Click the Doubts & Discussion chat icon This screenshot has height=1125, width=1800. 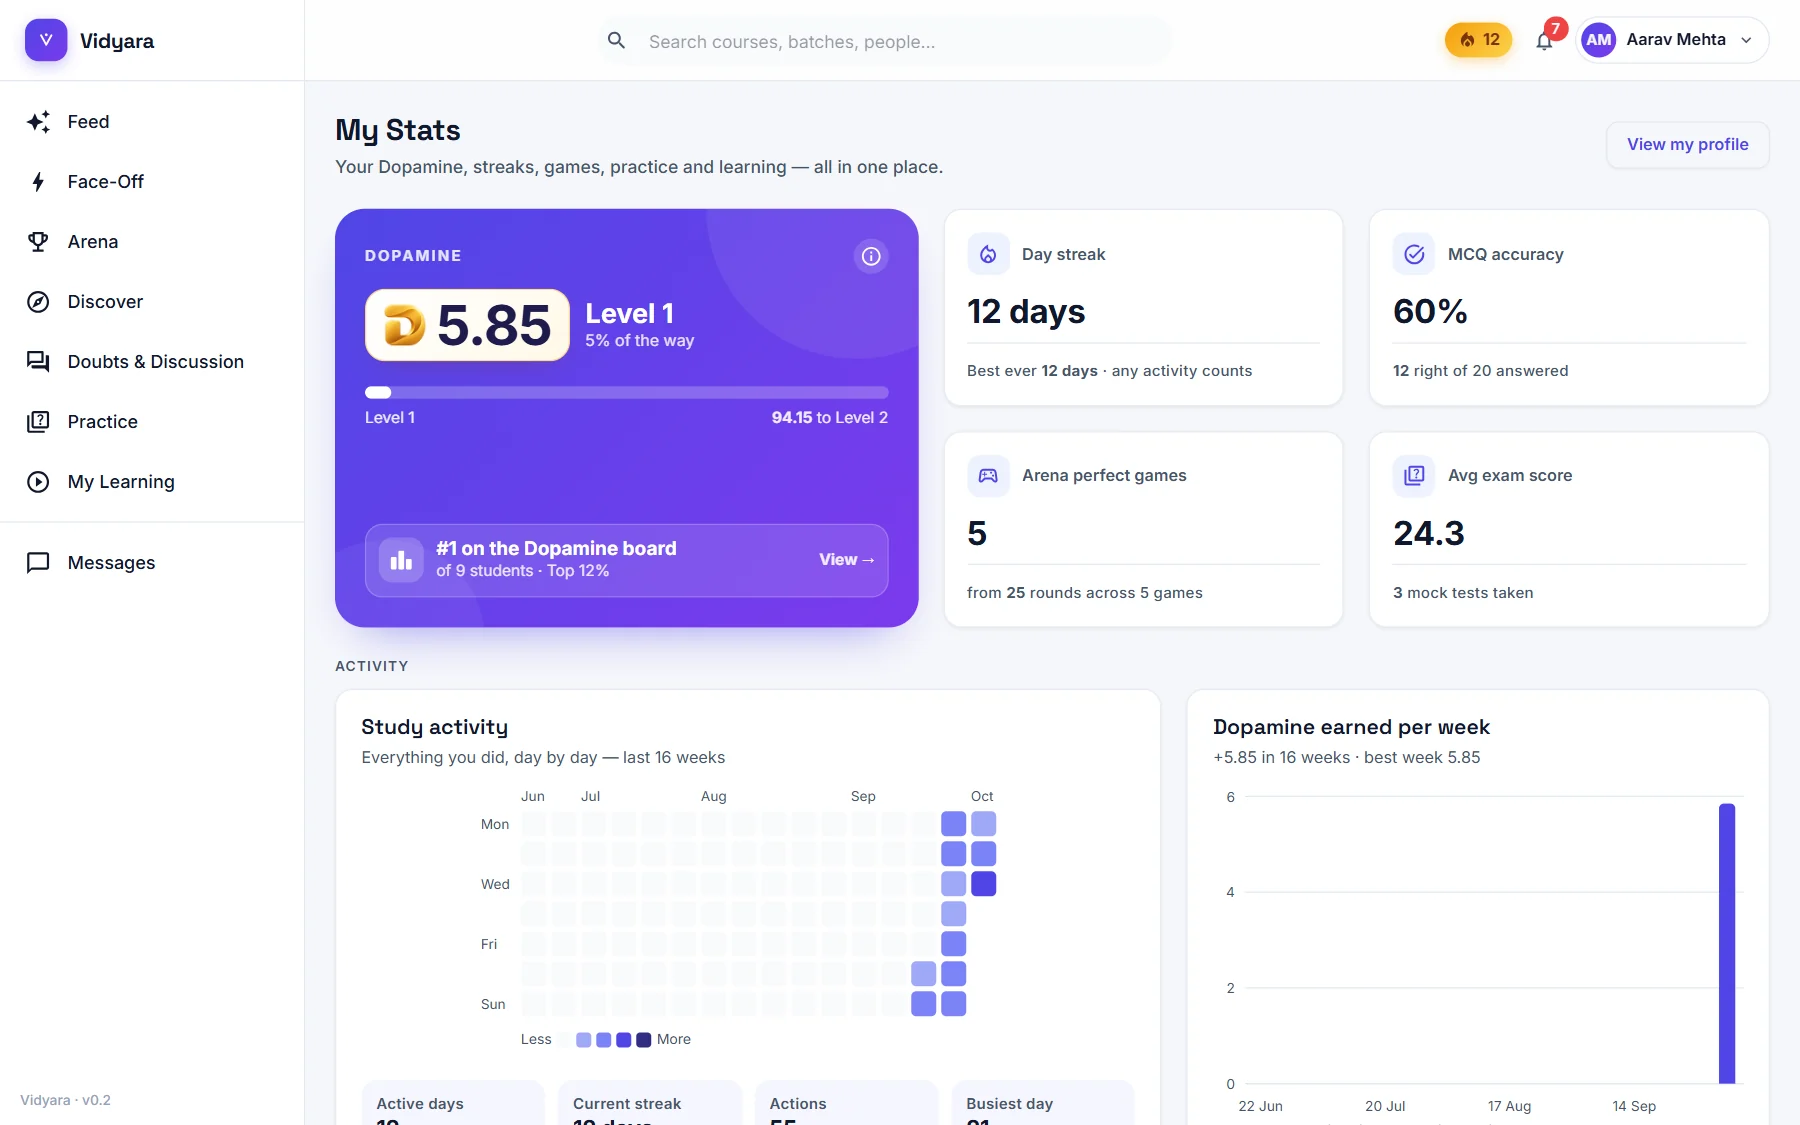coord(38,362)
